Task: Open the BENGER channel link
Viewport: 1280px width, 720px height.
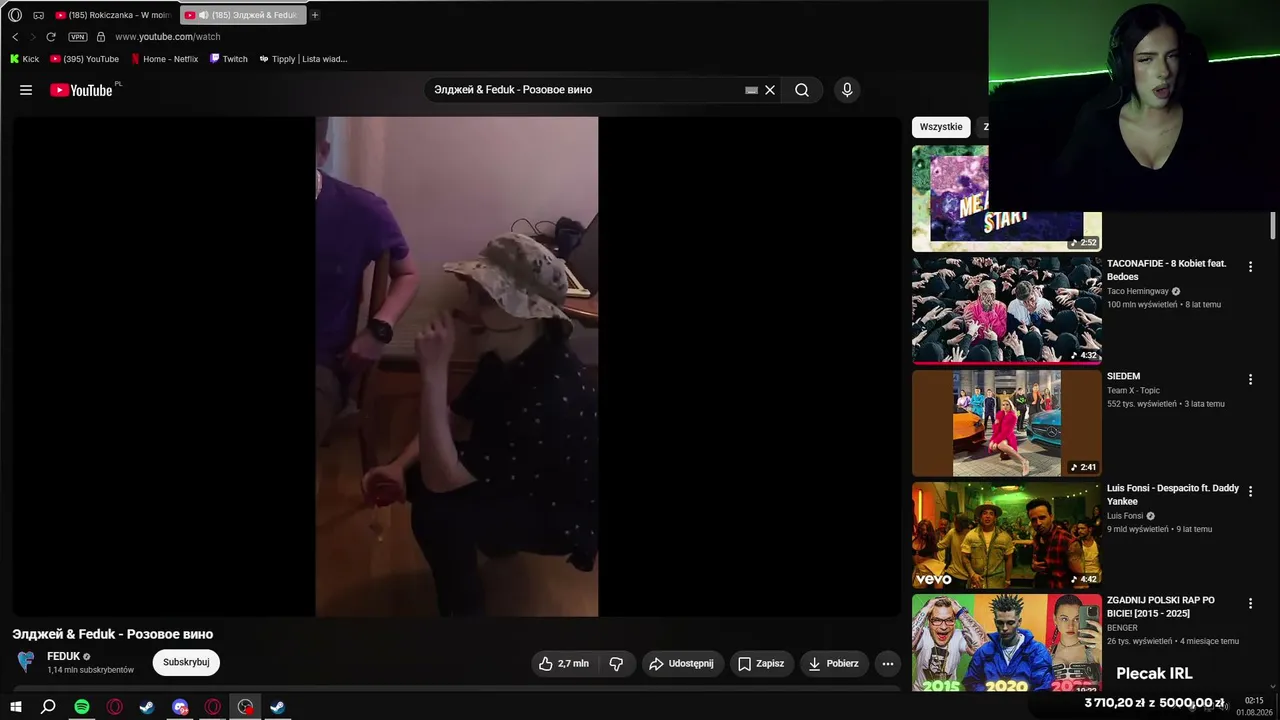Action: (1122, 628)
